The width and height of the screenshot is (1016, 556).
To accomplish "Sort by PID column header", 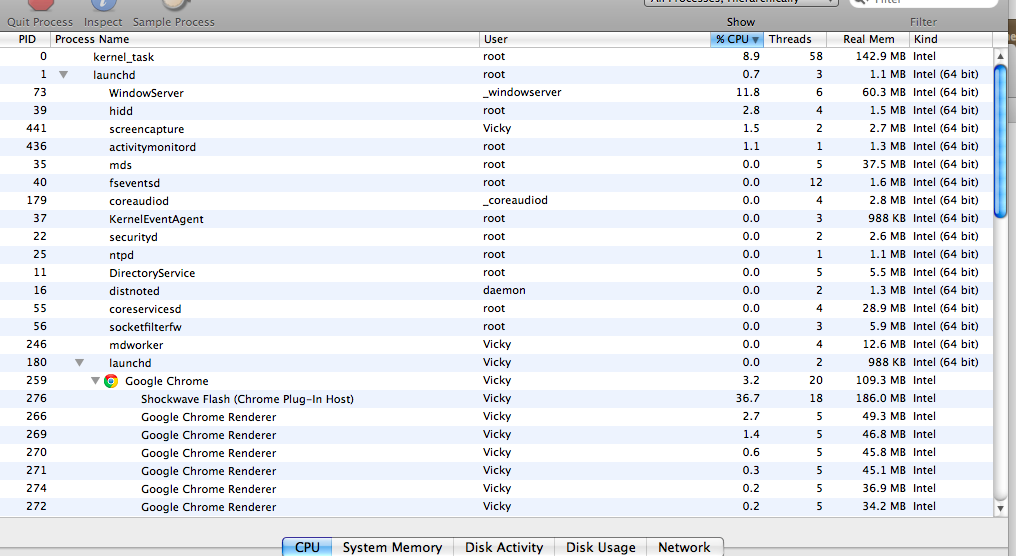I will (25, 39).
